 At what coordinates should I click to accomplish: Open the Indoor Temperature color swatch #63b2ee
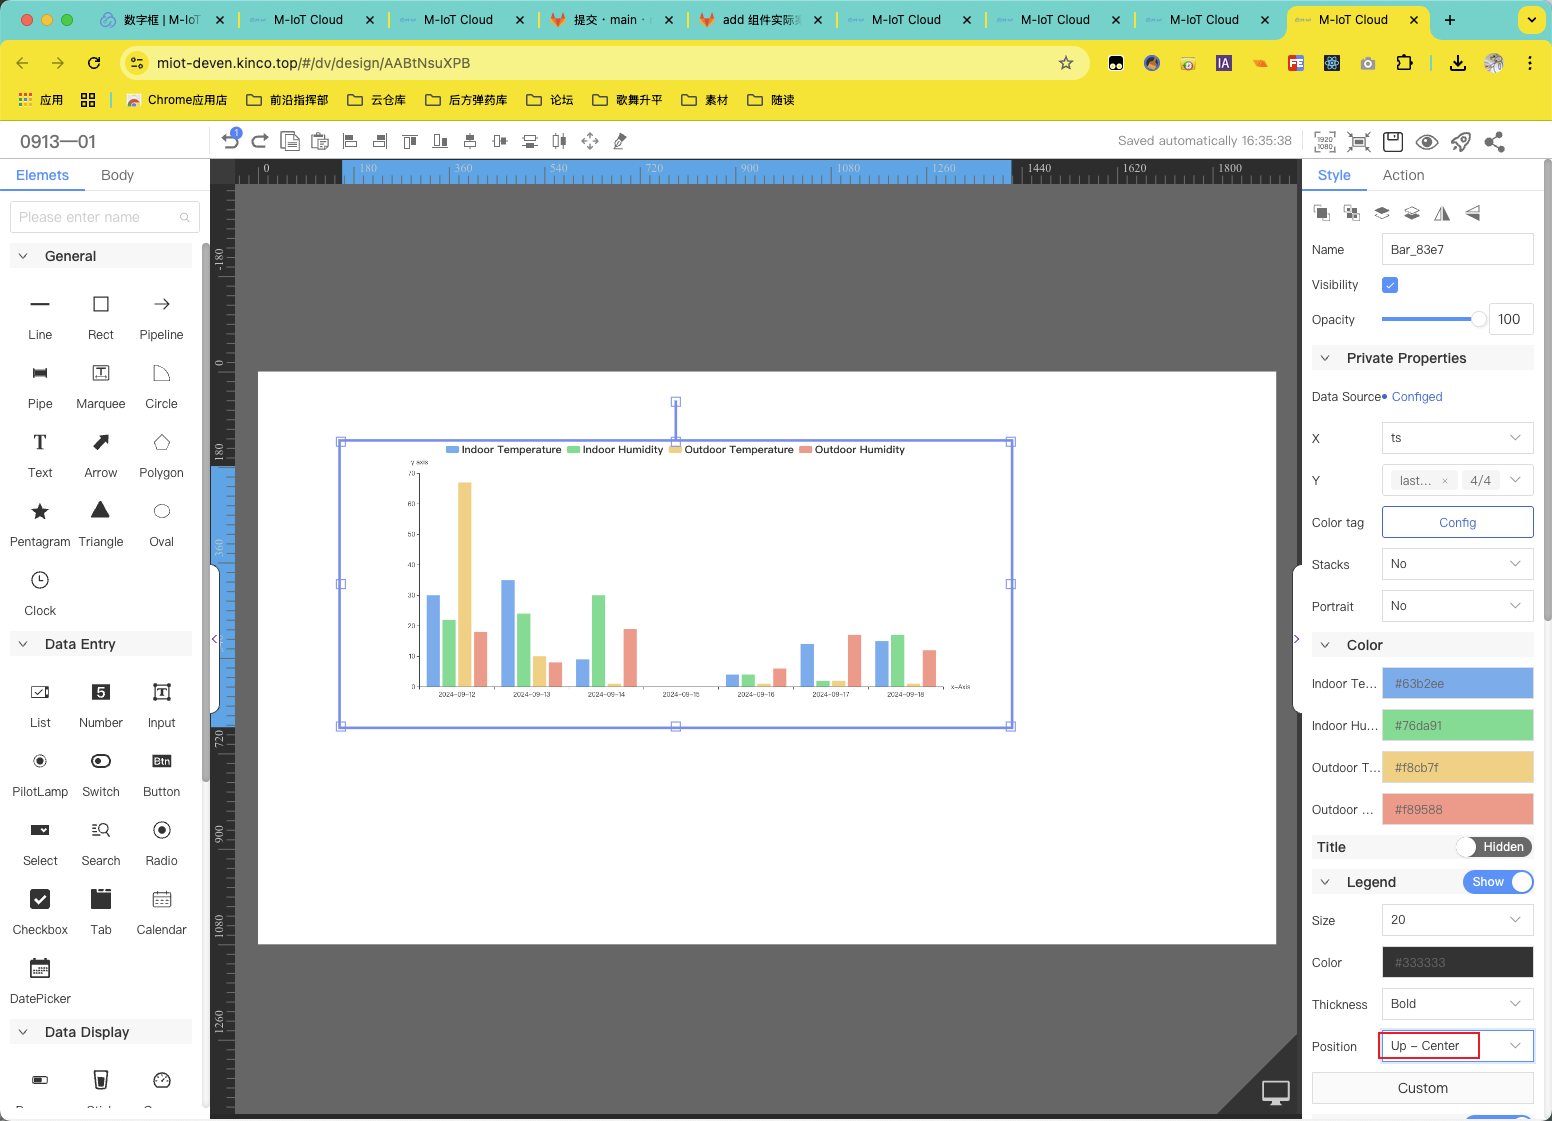[1457, 684]
